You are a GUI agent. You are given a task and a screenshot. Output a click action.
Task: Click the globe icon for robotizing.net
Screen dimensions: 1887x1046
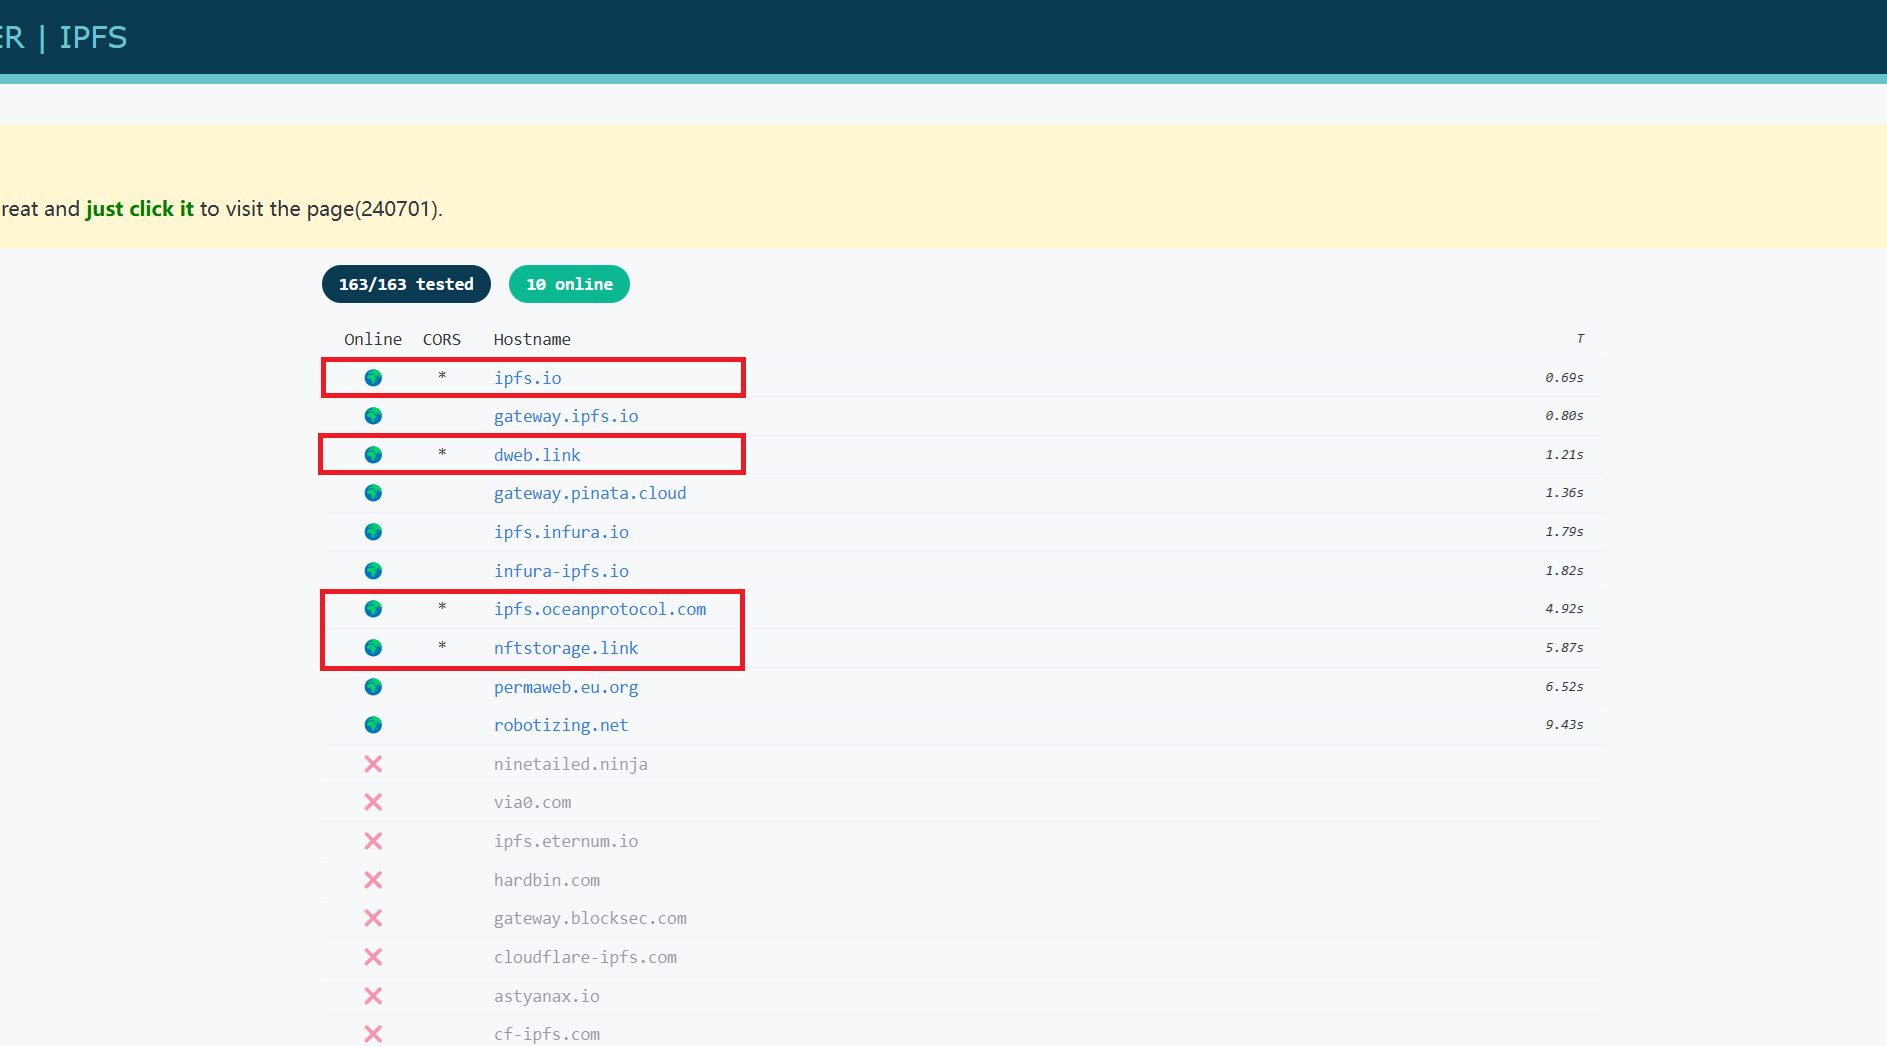click(373, 725)
